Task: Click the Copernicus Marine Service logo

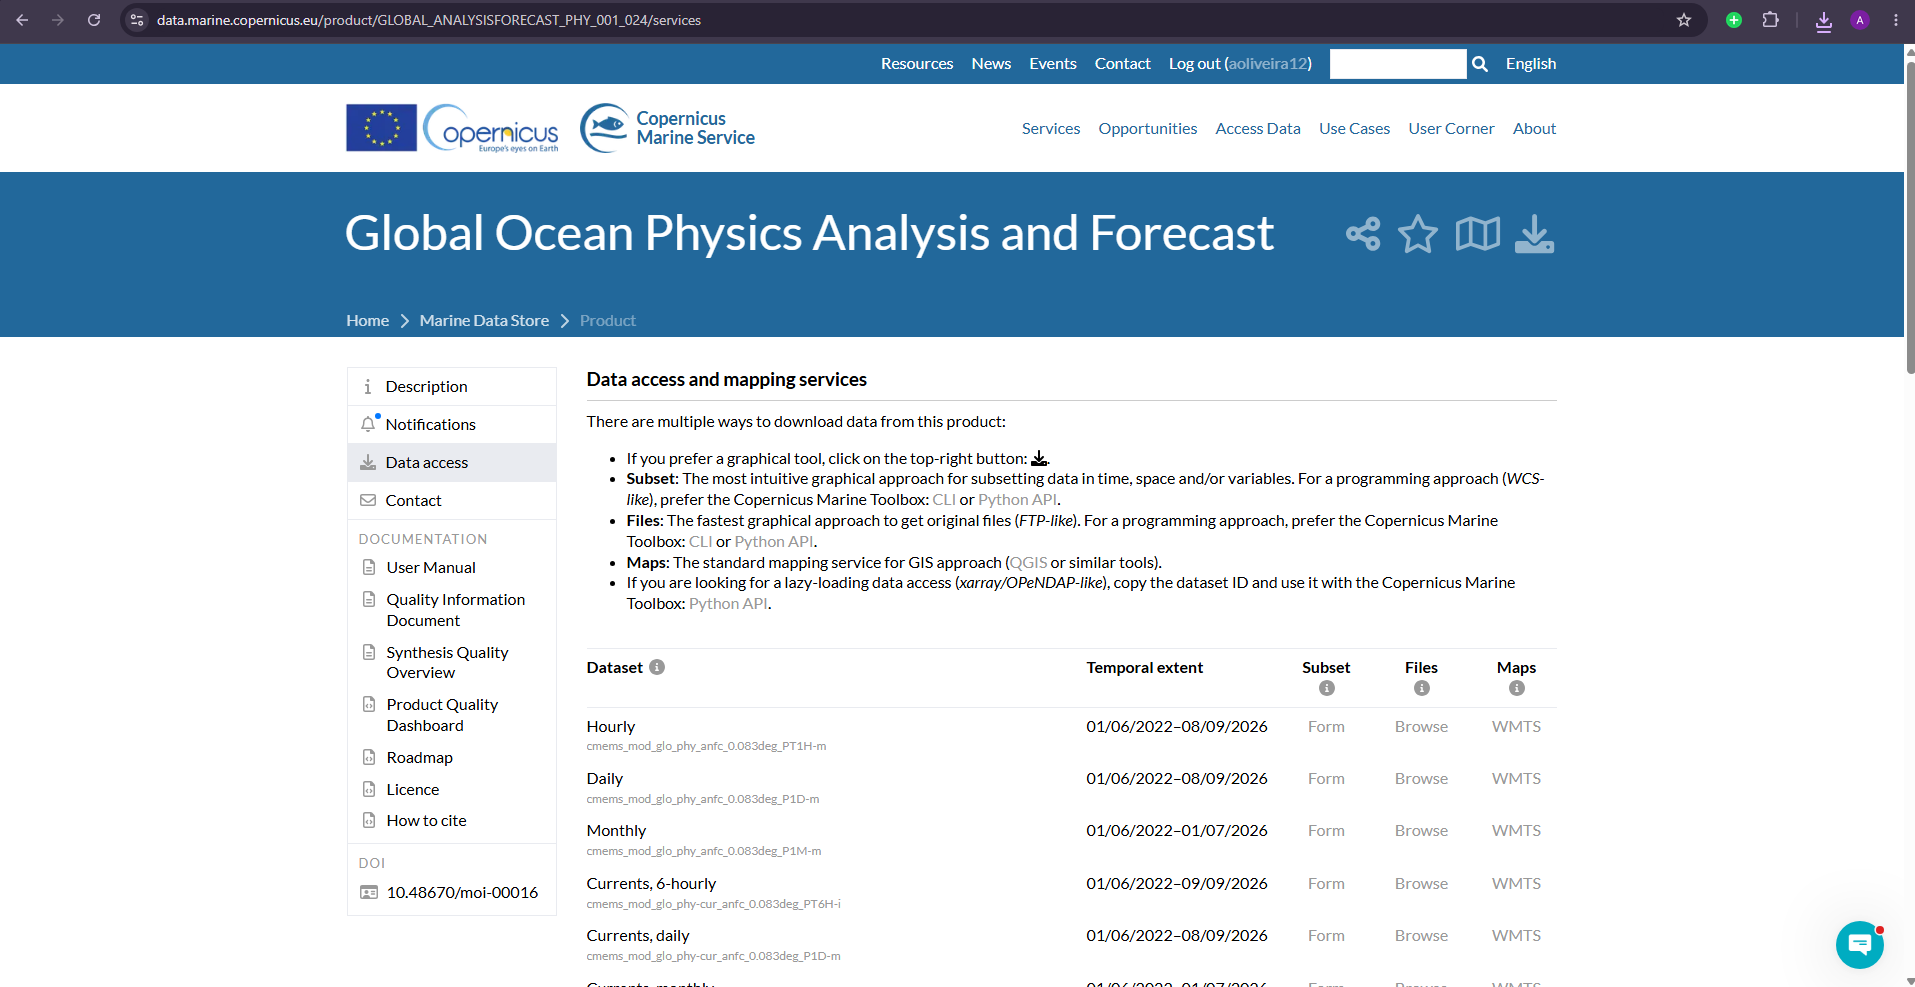Action: pos(667,128)
